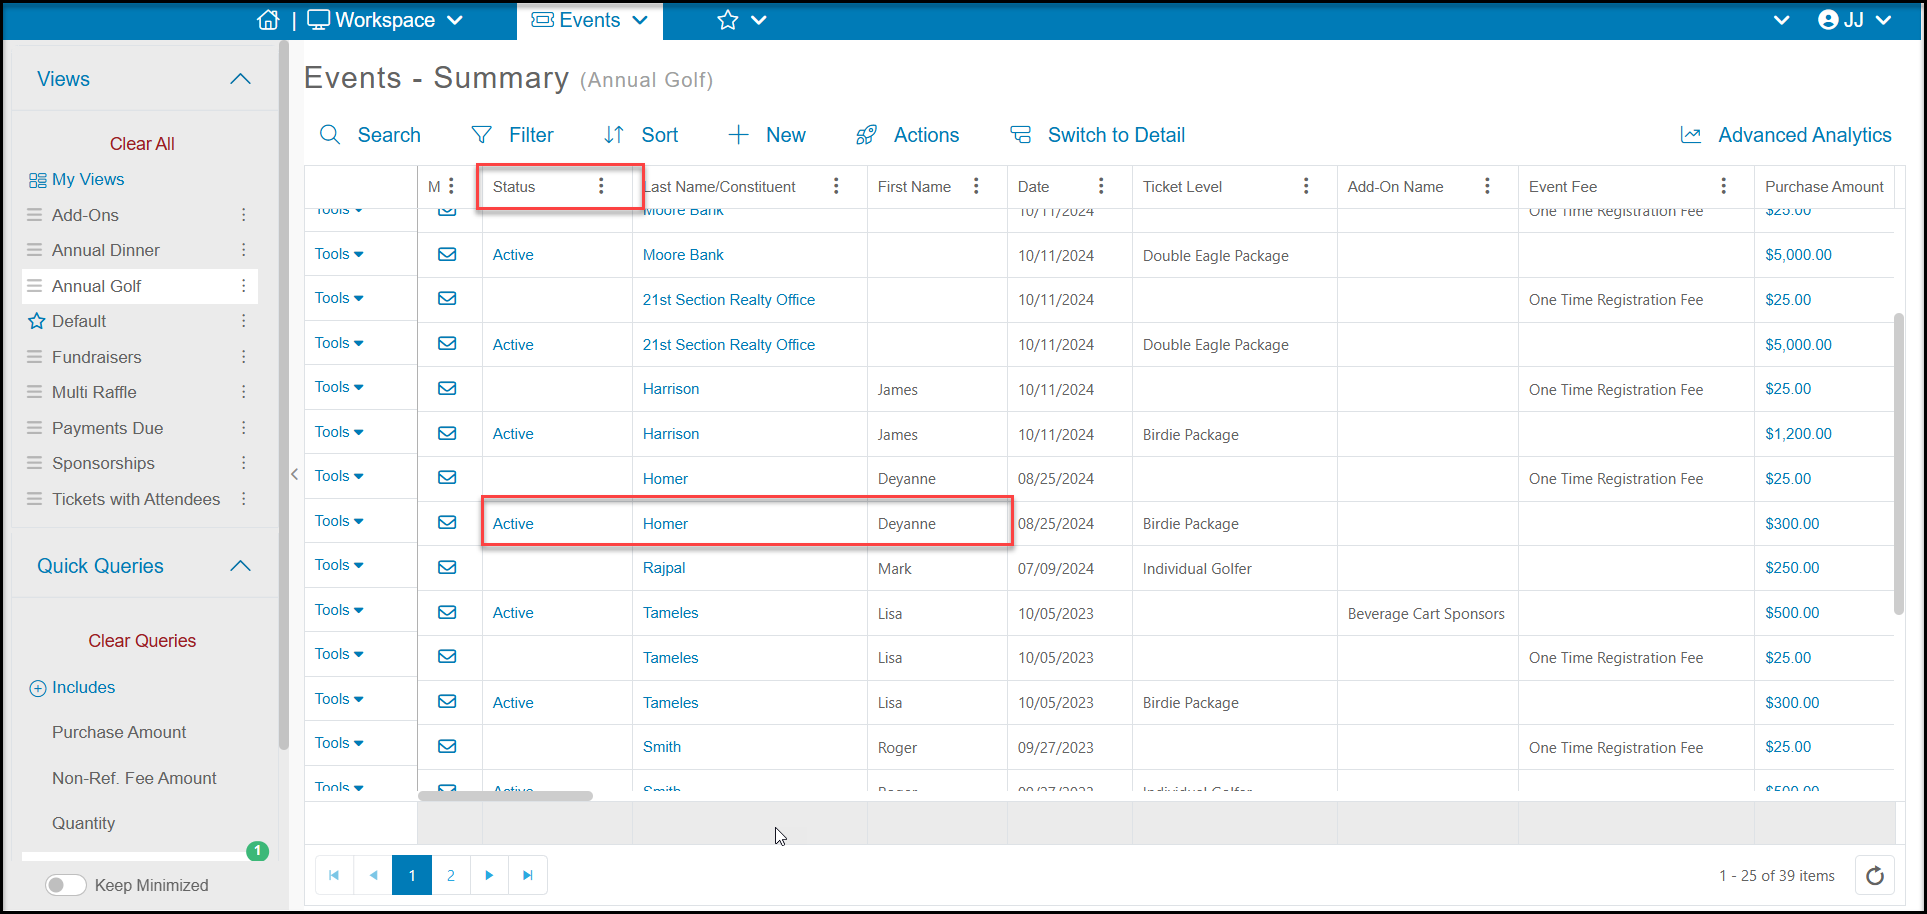Click the refresh grid button
The image size is (1927, 914).
click(x=1875, y=876)
